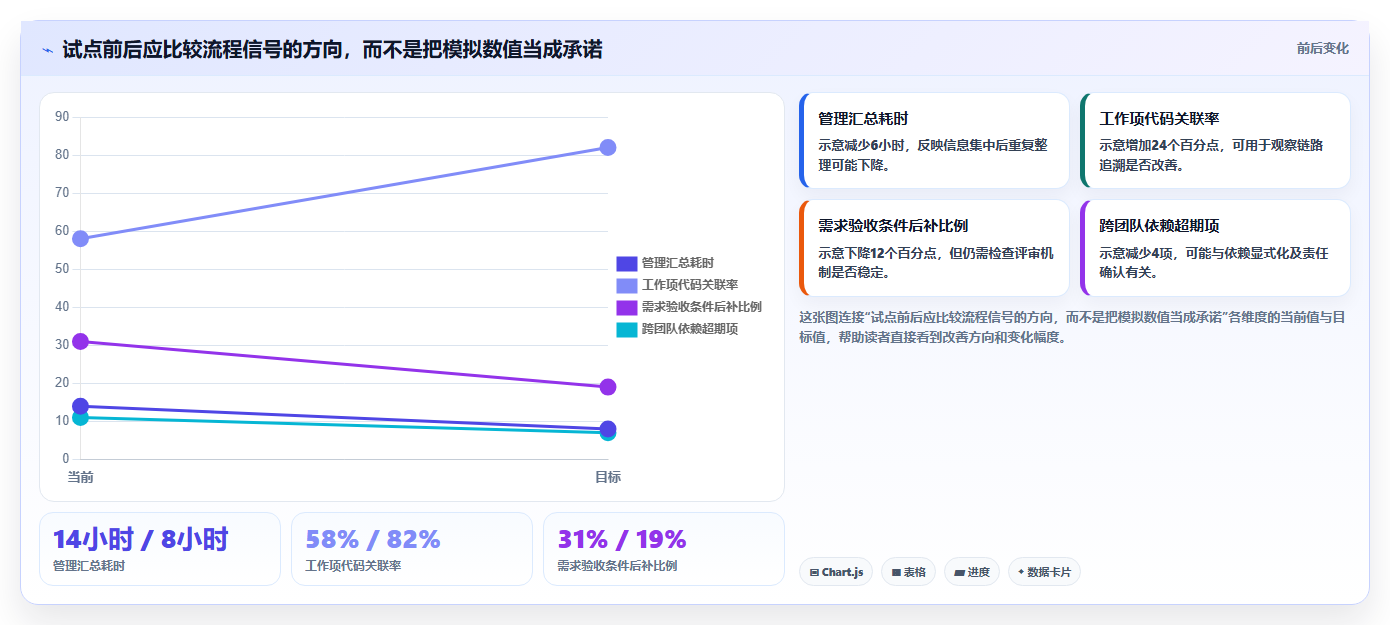Click the 进度 tag
Screen dimensions: 1390x625
coord(971,572)
